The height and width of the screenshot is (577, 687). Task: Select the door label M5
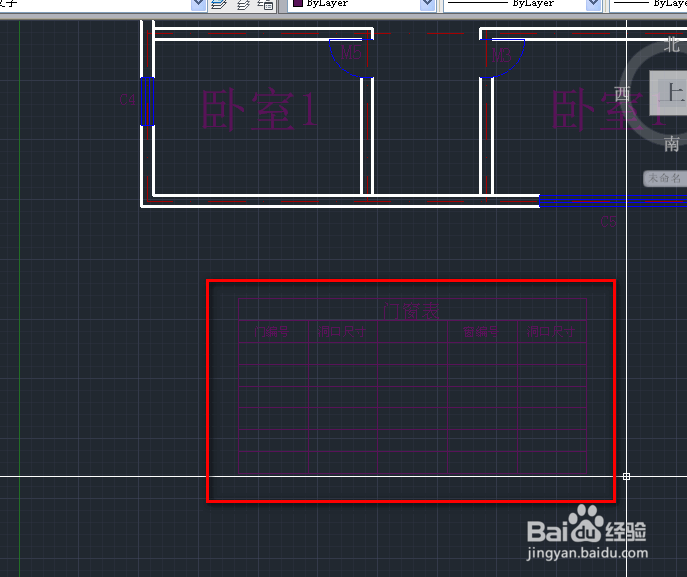[351, 53]
